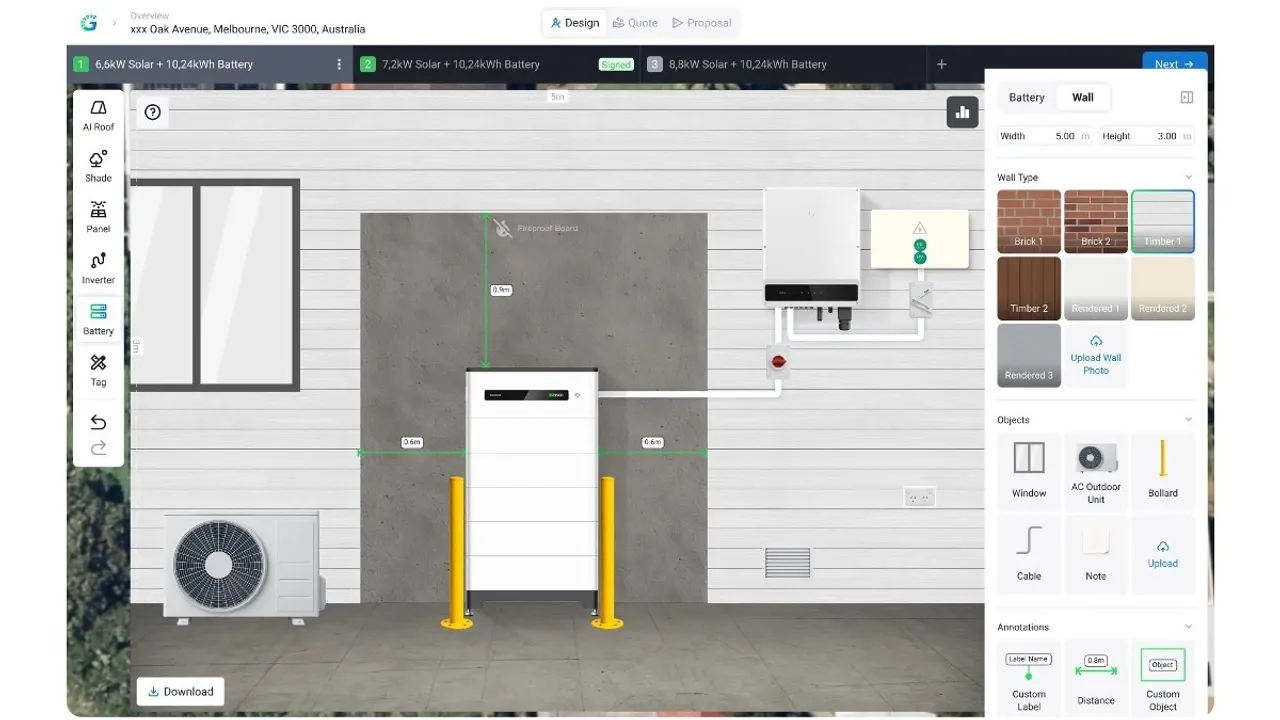Viewport: 1280px width, 720px height.
Task: Open the bar chart statistics icon
Action: (962, 112)
